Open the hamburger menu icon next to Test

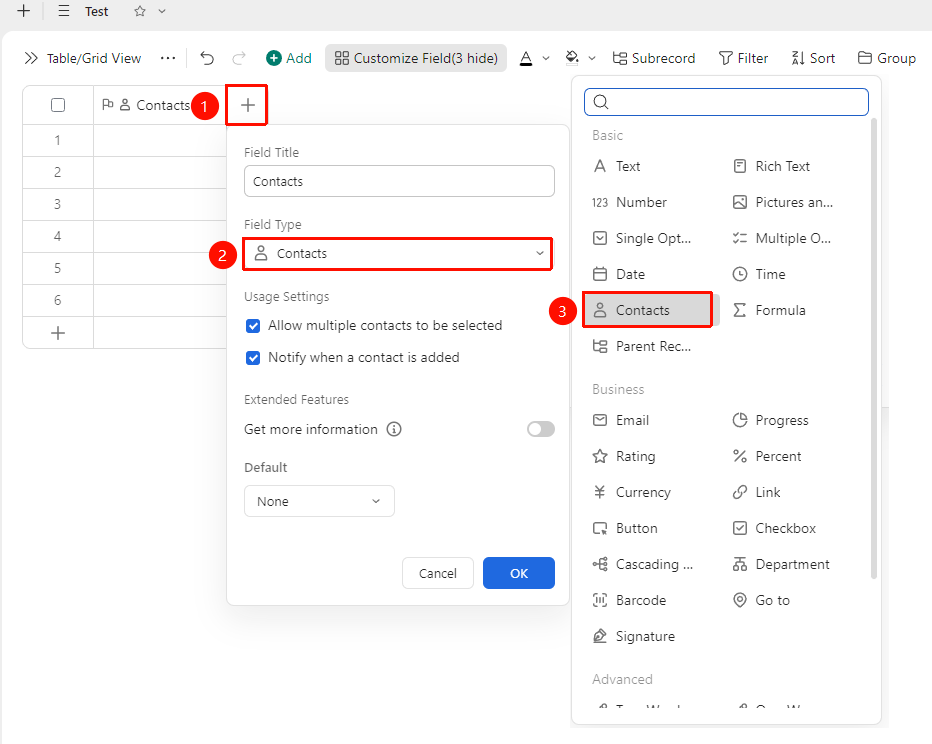coord(64,11)
